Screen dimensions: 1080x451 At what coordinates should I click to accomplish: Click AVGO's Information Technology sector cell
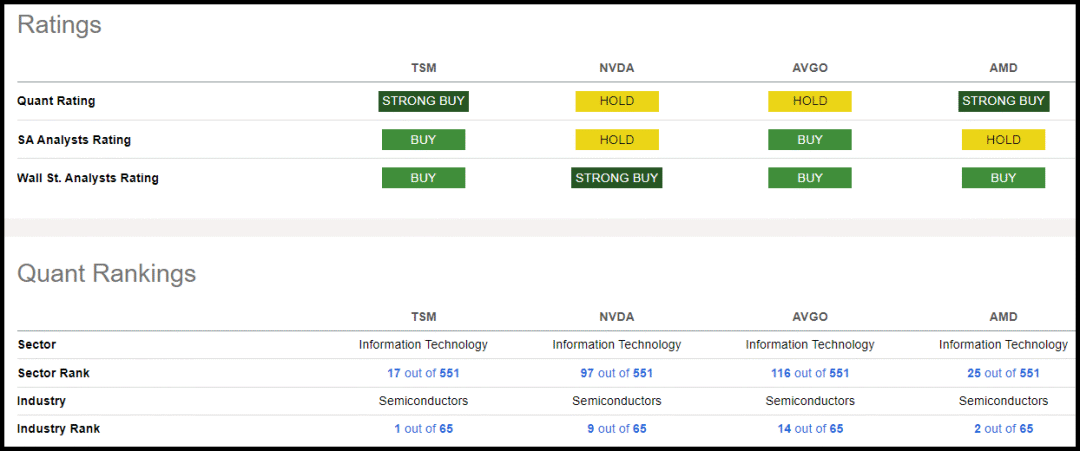810,344
